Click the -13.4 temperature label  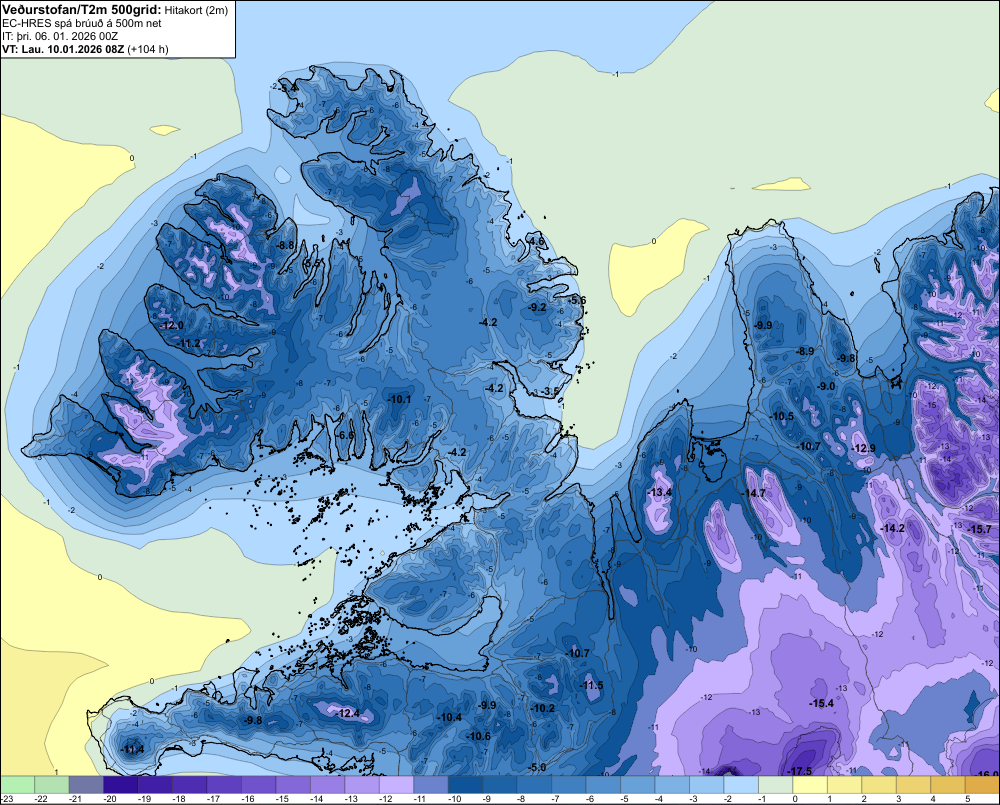click(x=659, y=492)
